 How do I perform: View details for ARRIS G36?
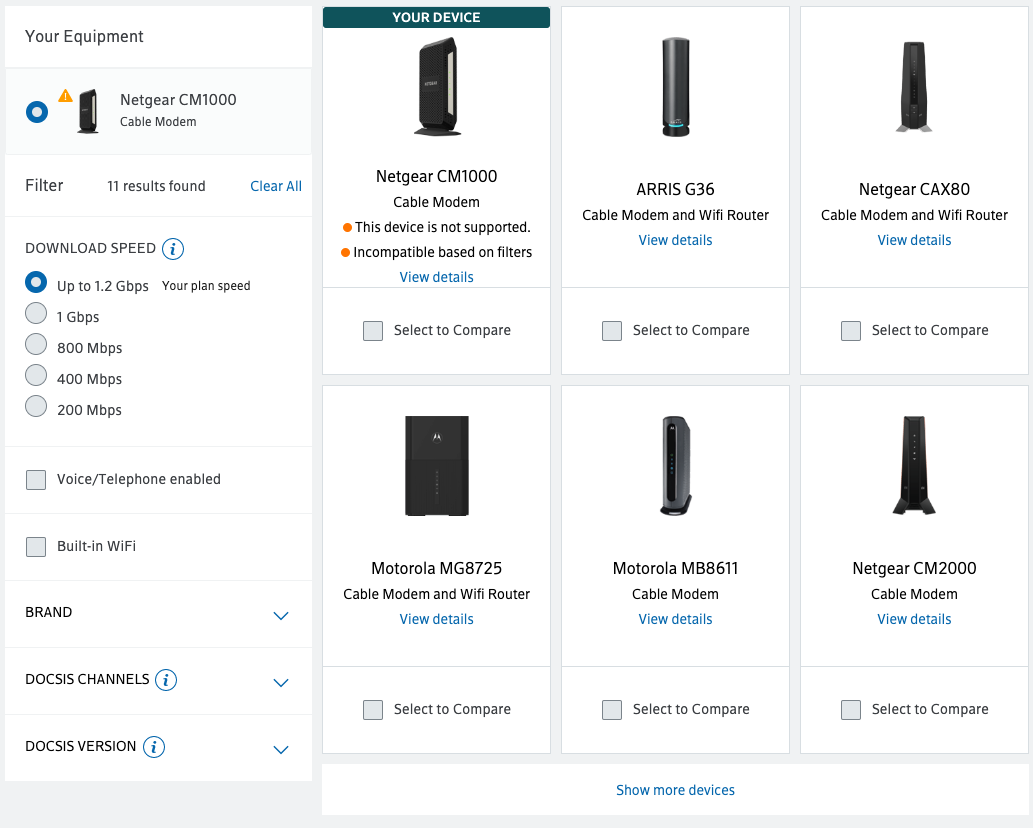[675, 240]
